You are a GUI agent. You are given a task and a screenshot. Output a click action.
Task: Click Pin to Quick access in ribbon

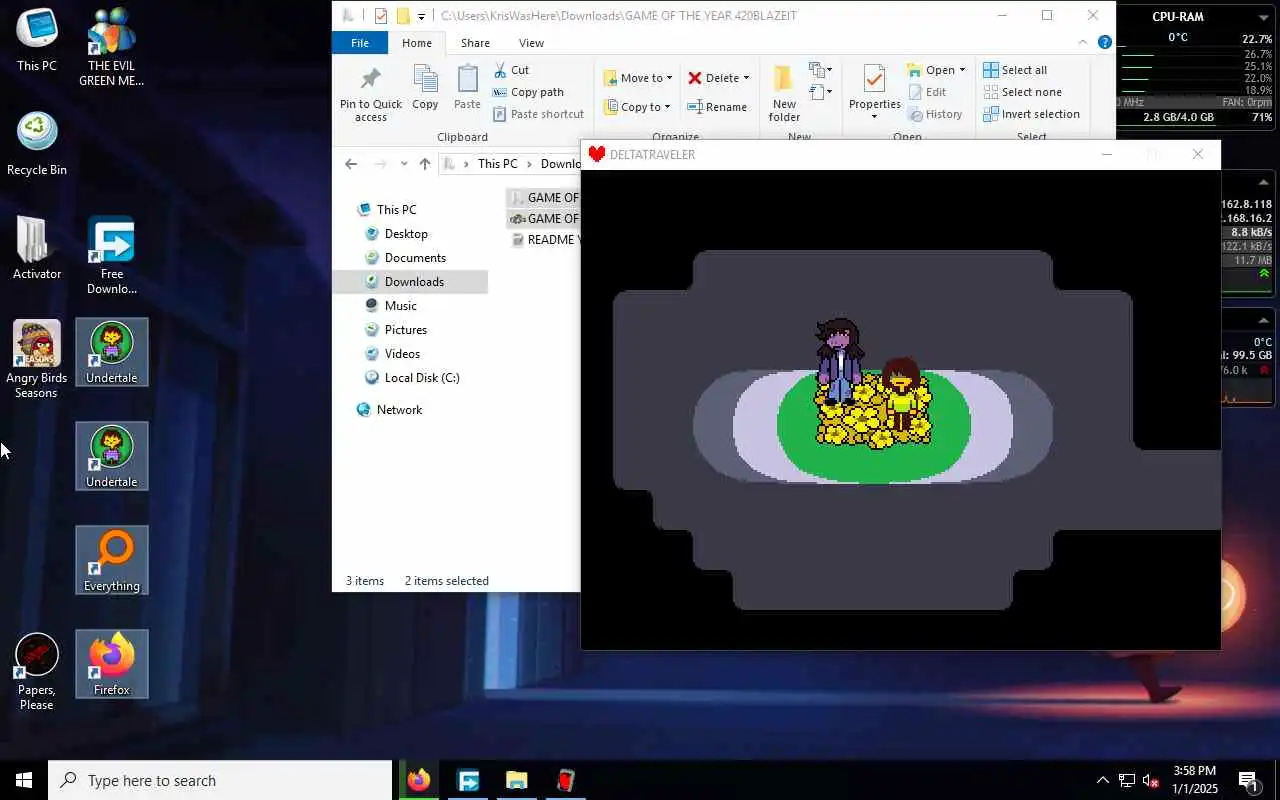pyautogui.click(x=370, y=95)
